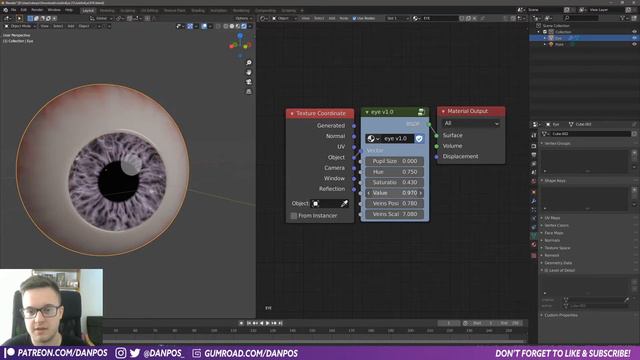Open the outliner filter funnel icon

pos(623,18)
